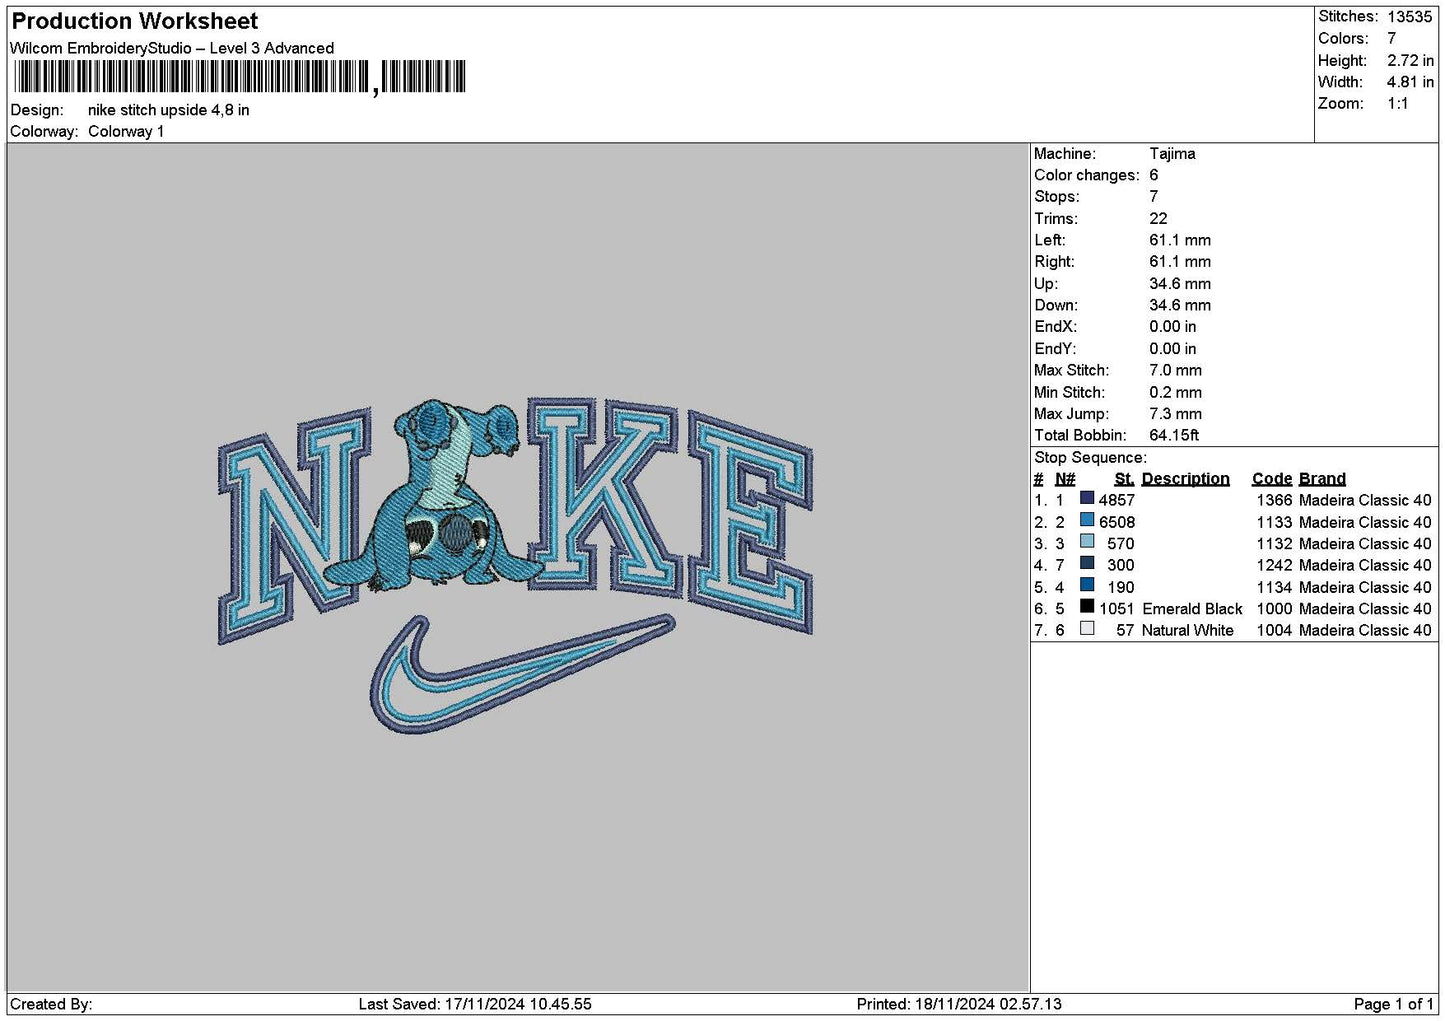
Task: Click thread code '1242' in row four
Action: (x=1274, y=565)
